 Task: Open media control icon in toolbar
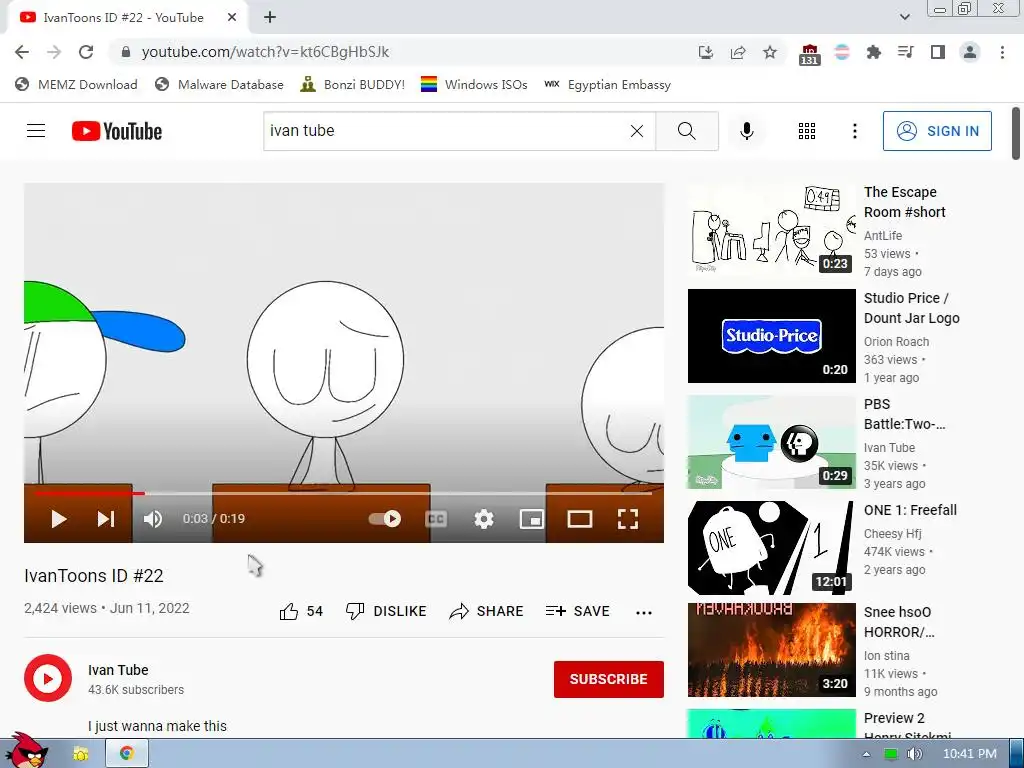click(905, 52)
